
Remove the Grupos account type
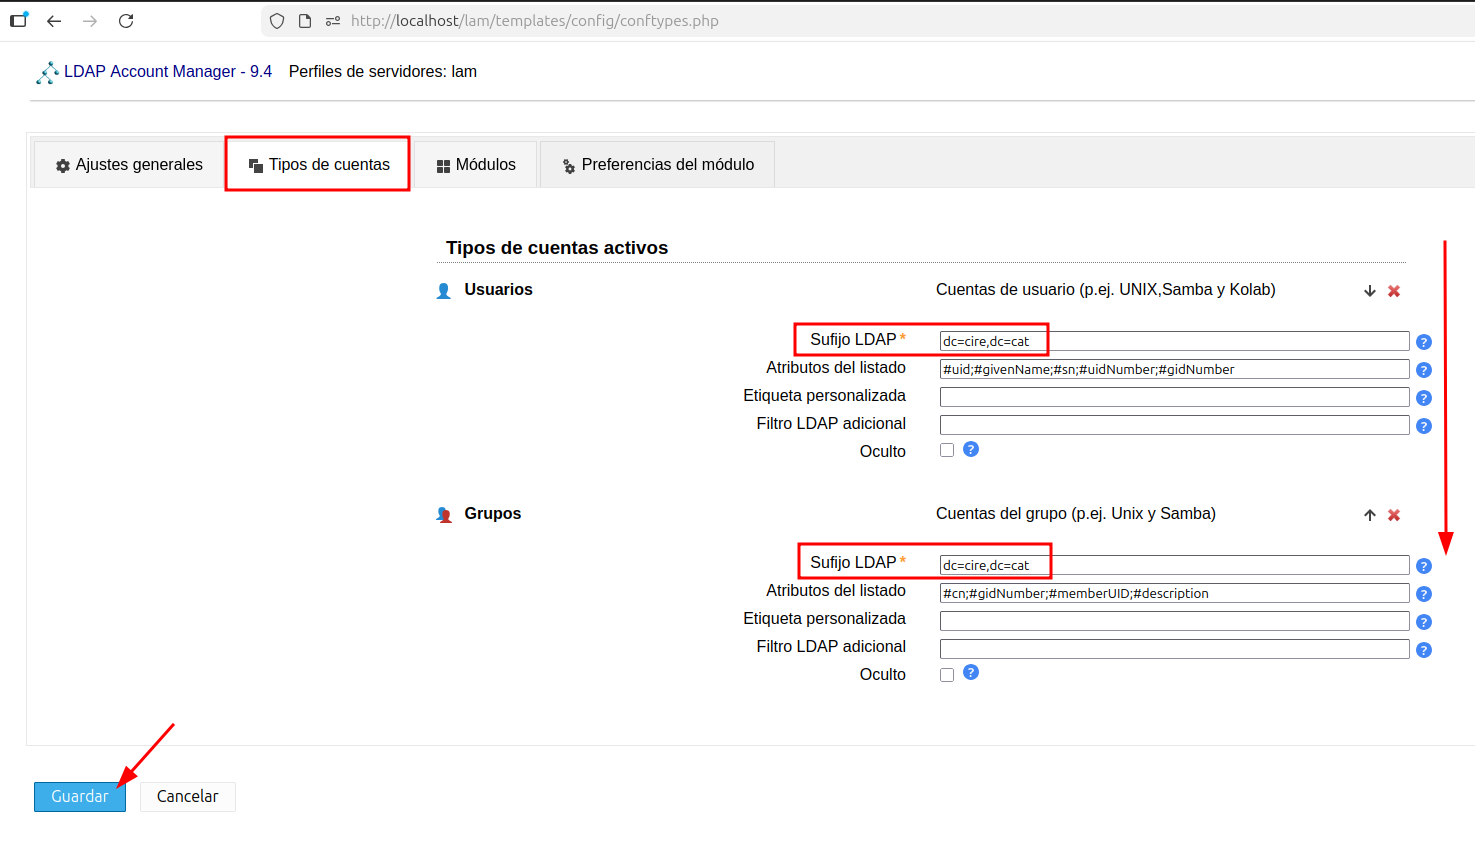1394,514
